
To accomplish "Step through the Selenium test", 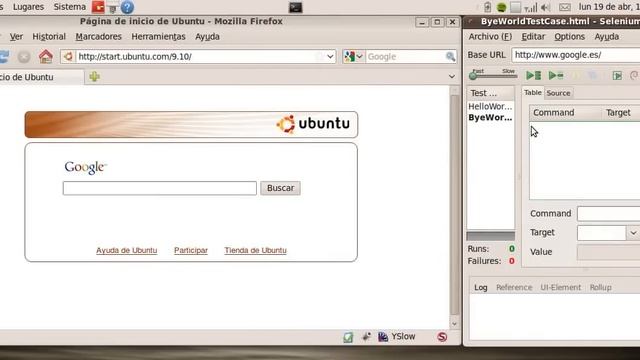I will [x=593, y=75].
